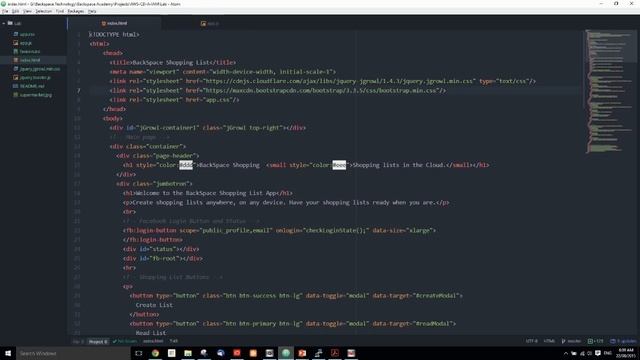The width and height of the screenshot is (640, 360).
Task: Open the Find menu
Action: point(60,11)
